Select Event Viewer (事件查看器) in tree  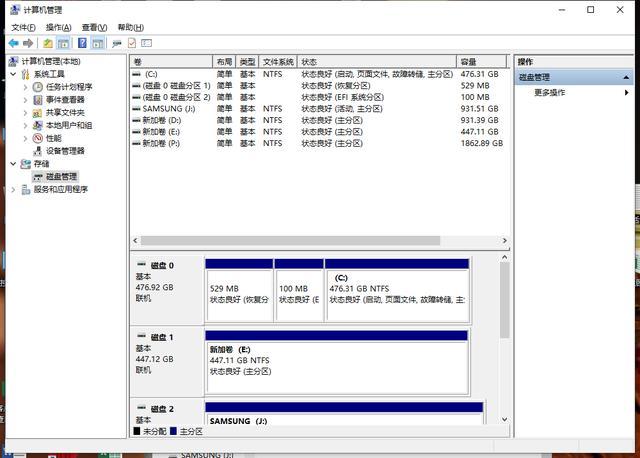[x=64, y=100]
